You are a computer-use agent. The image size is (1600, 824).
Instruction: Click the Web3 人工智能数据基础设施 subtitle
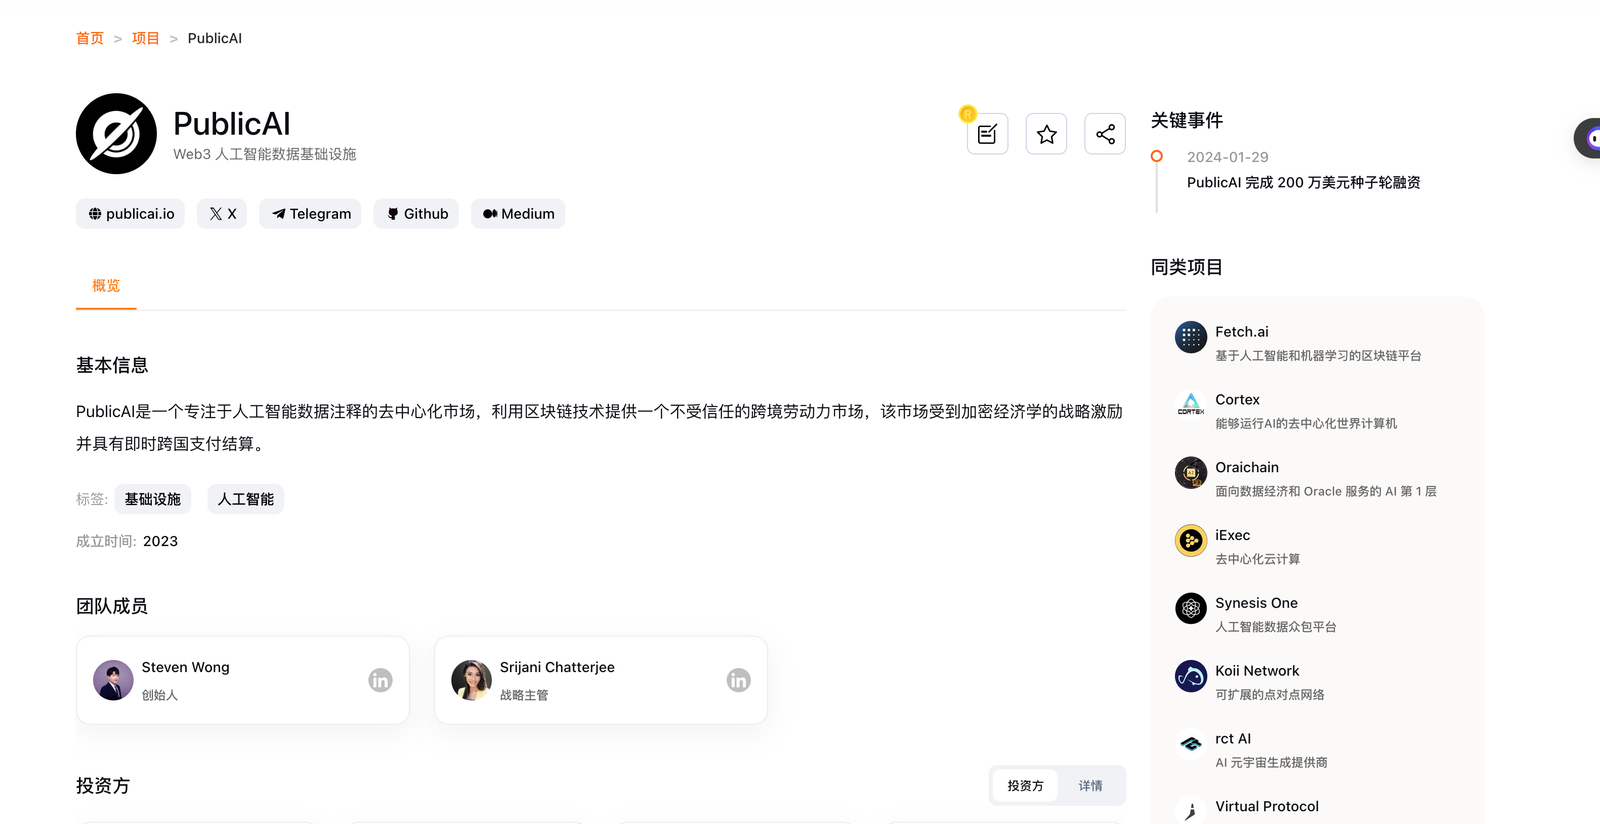pyautogui.click(x=264, y=154)
